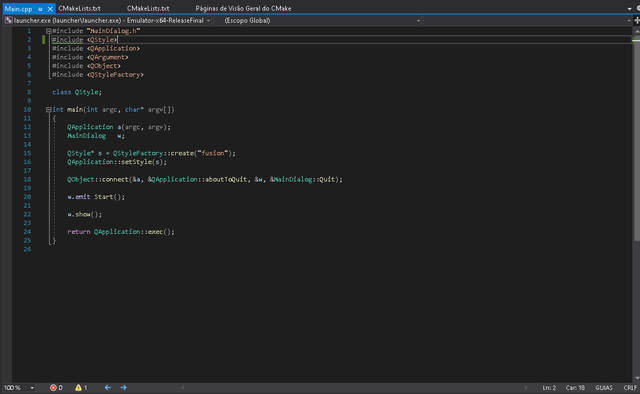Click on #include <QArgument> line
This screenshot has width=640, height=394.
[x=90, y=57]
